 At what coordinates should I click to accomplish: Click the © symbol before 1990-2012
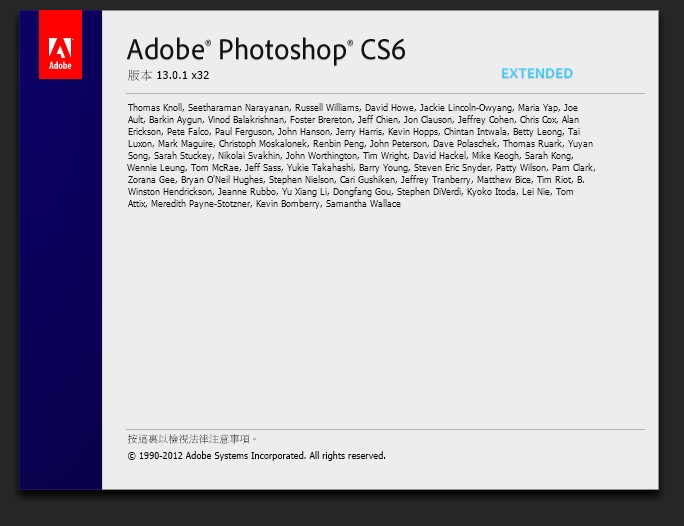(132, 456)
